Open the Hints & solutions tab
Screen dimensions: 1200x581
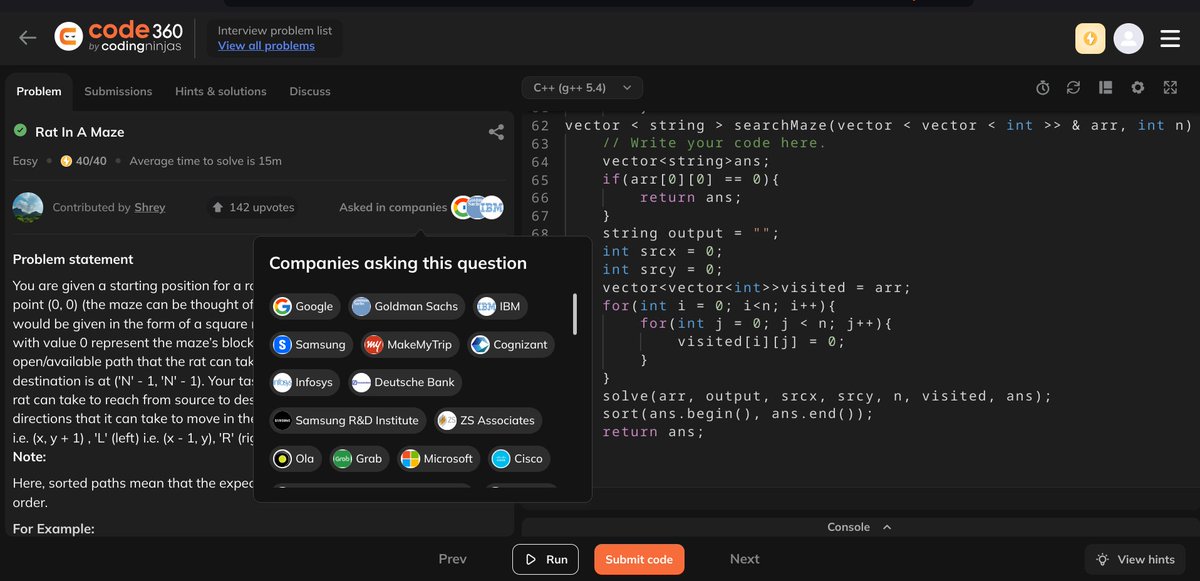coord(221,91)
